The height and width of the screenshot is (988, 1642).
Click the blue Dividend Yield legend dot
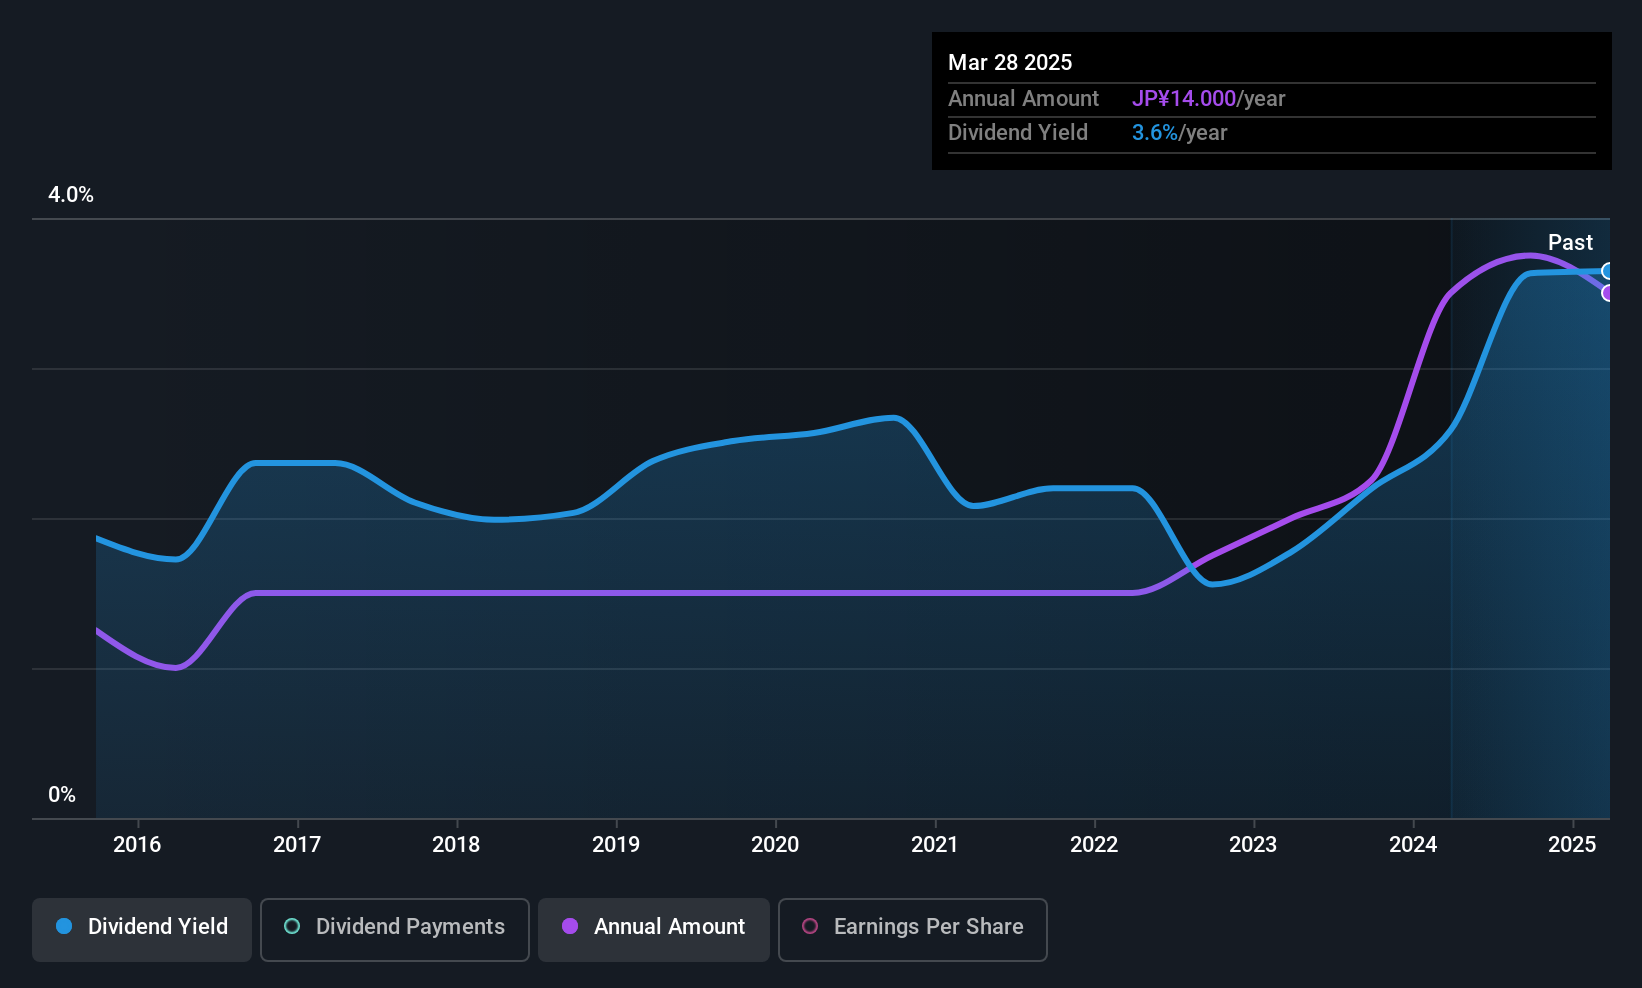pos(64,927)
